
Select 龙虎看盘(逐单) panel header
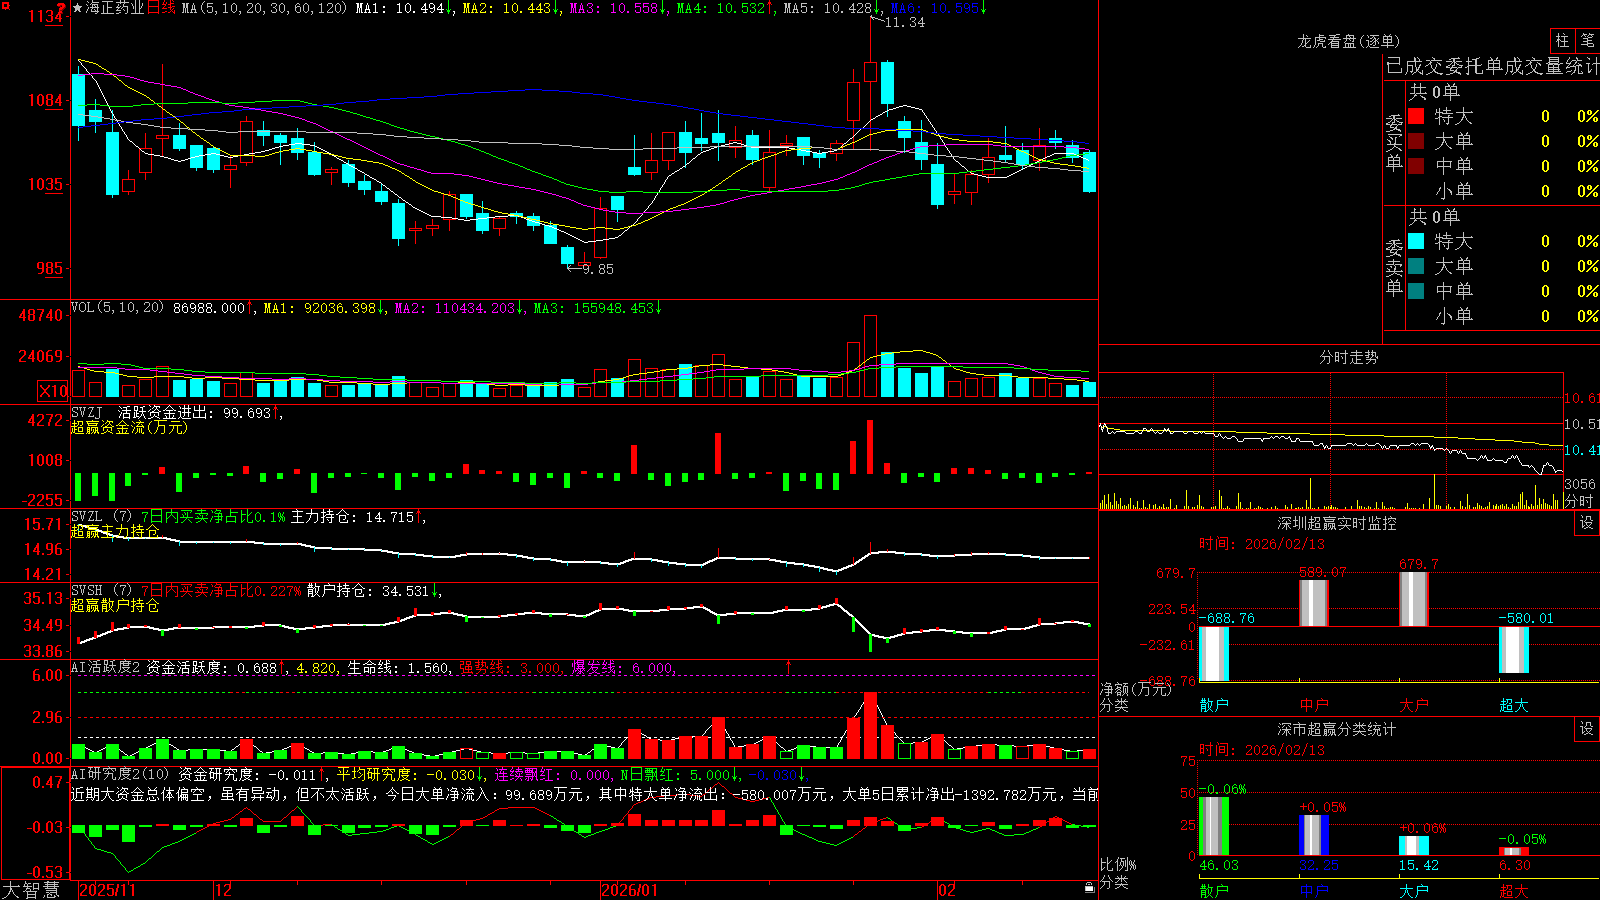pyautogui.click(x=1348, y=41)
